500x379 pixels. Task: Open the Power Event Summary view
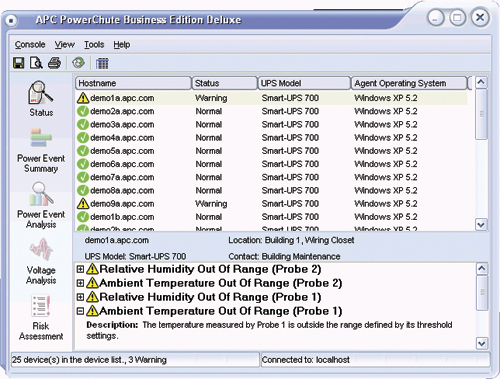(x=41, y=151)
